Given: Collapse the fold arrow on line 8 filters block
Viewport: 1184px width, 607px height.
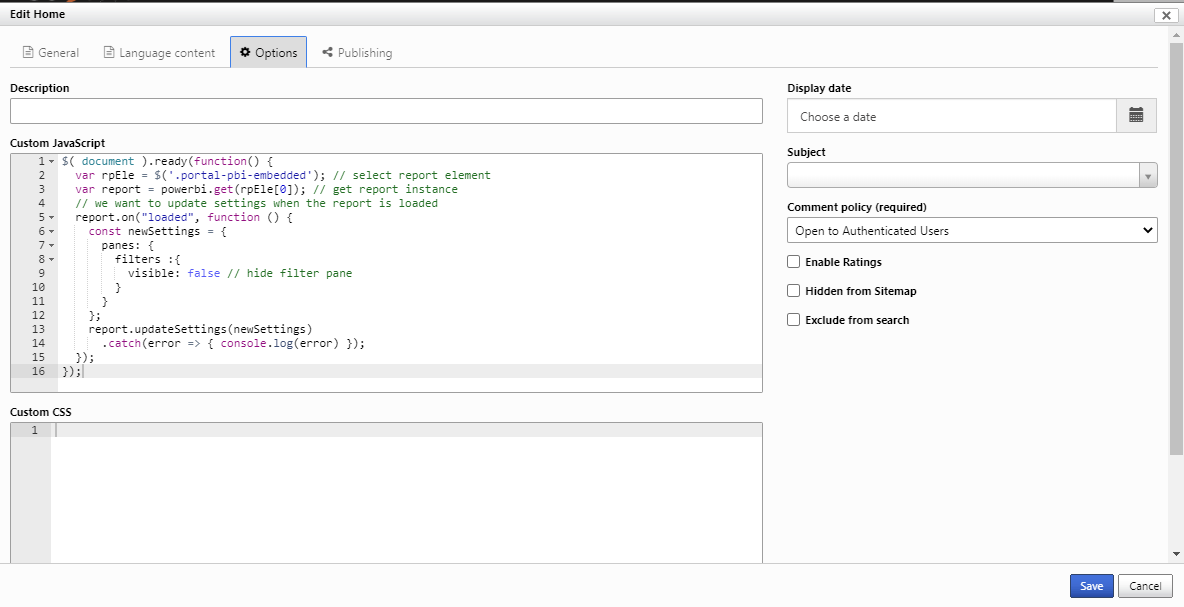Looking at the screenshot, I should pos(50,259).
